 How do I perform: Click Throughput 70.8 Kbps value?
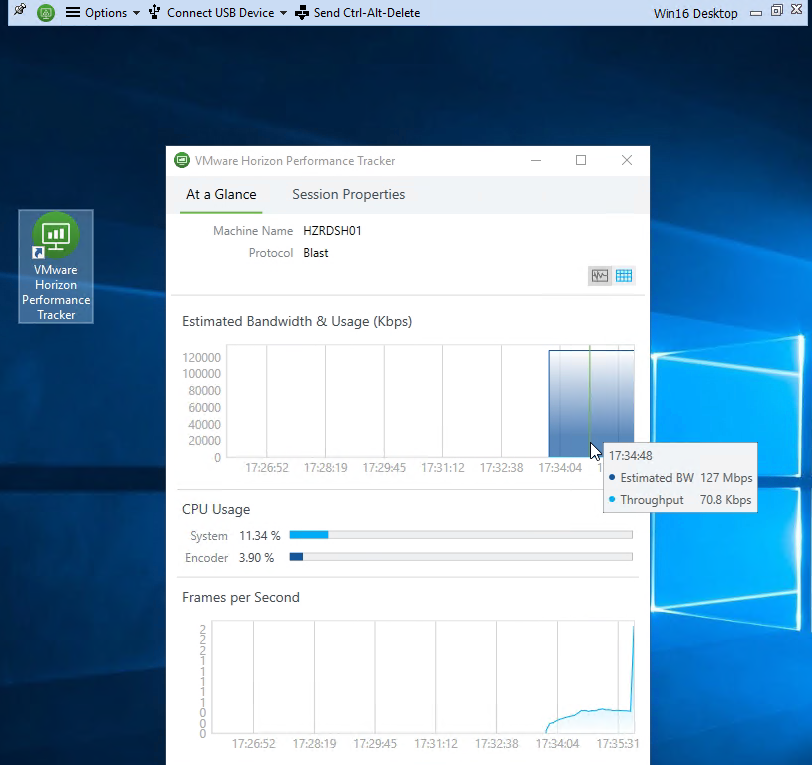pyautogui.click(x=726, y=500)
